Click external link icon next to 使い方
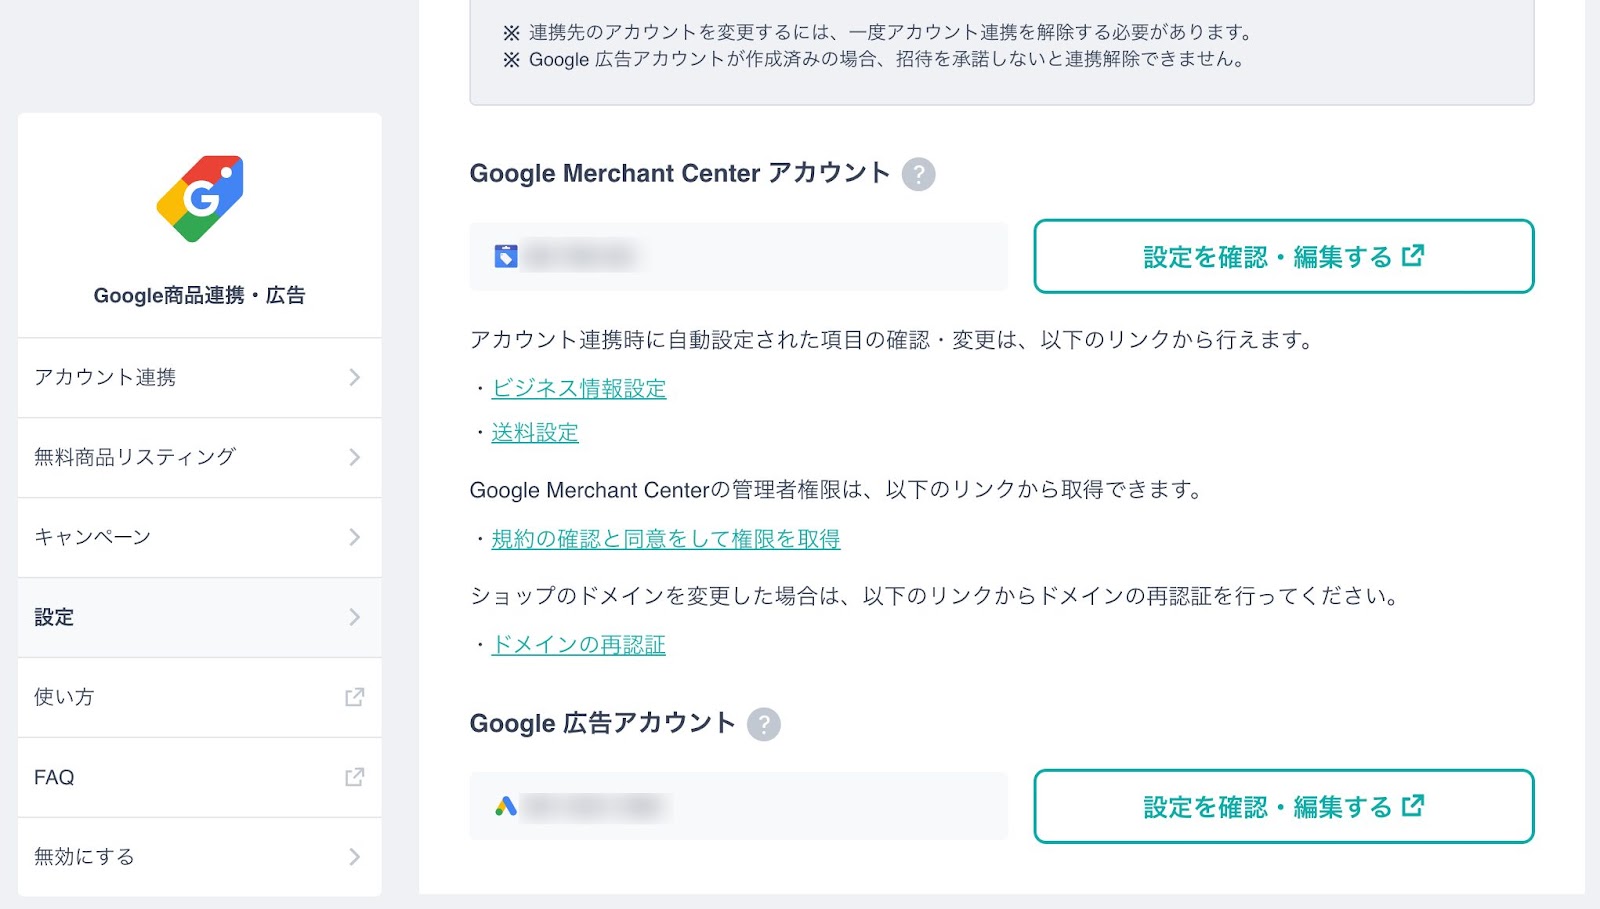 pos(354,697)
